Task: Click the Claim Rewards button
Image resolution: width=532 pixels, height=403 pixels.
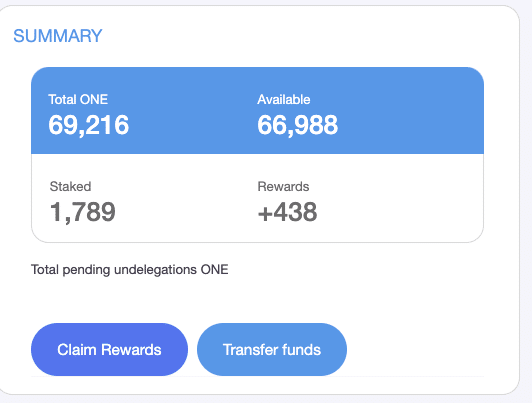Action: [x=109, y=349]
